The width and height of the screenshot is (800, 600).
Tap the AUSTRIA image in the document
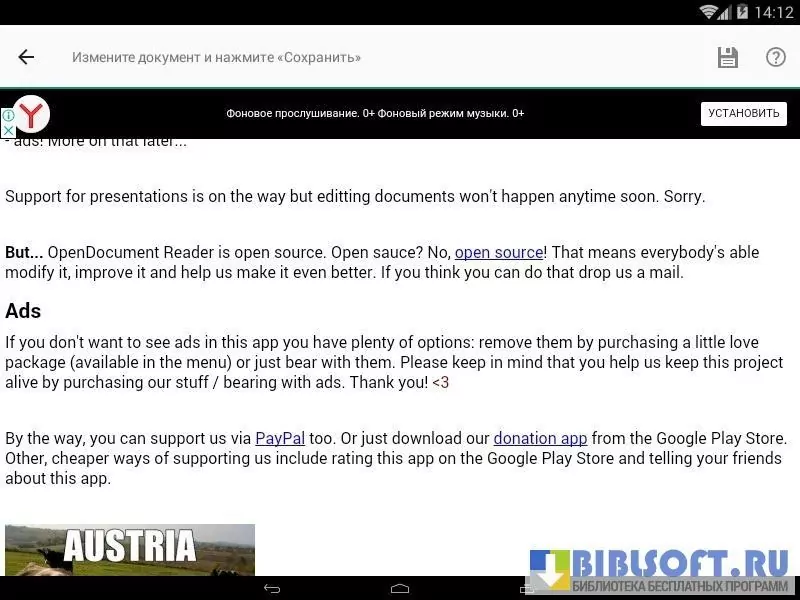pos(130,549)
